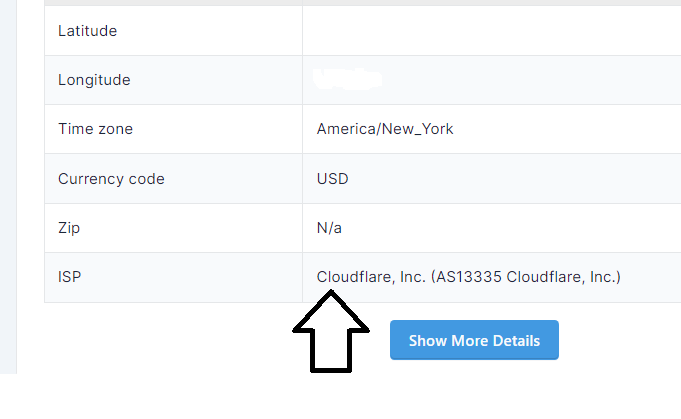The image size is (681, 419).
Task: Click the blank white band below the arrow
Action: [340, 396]
